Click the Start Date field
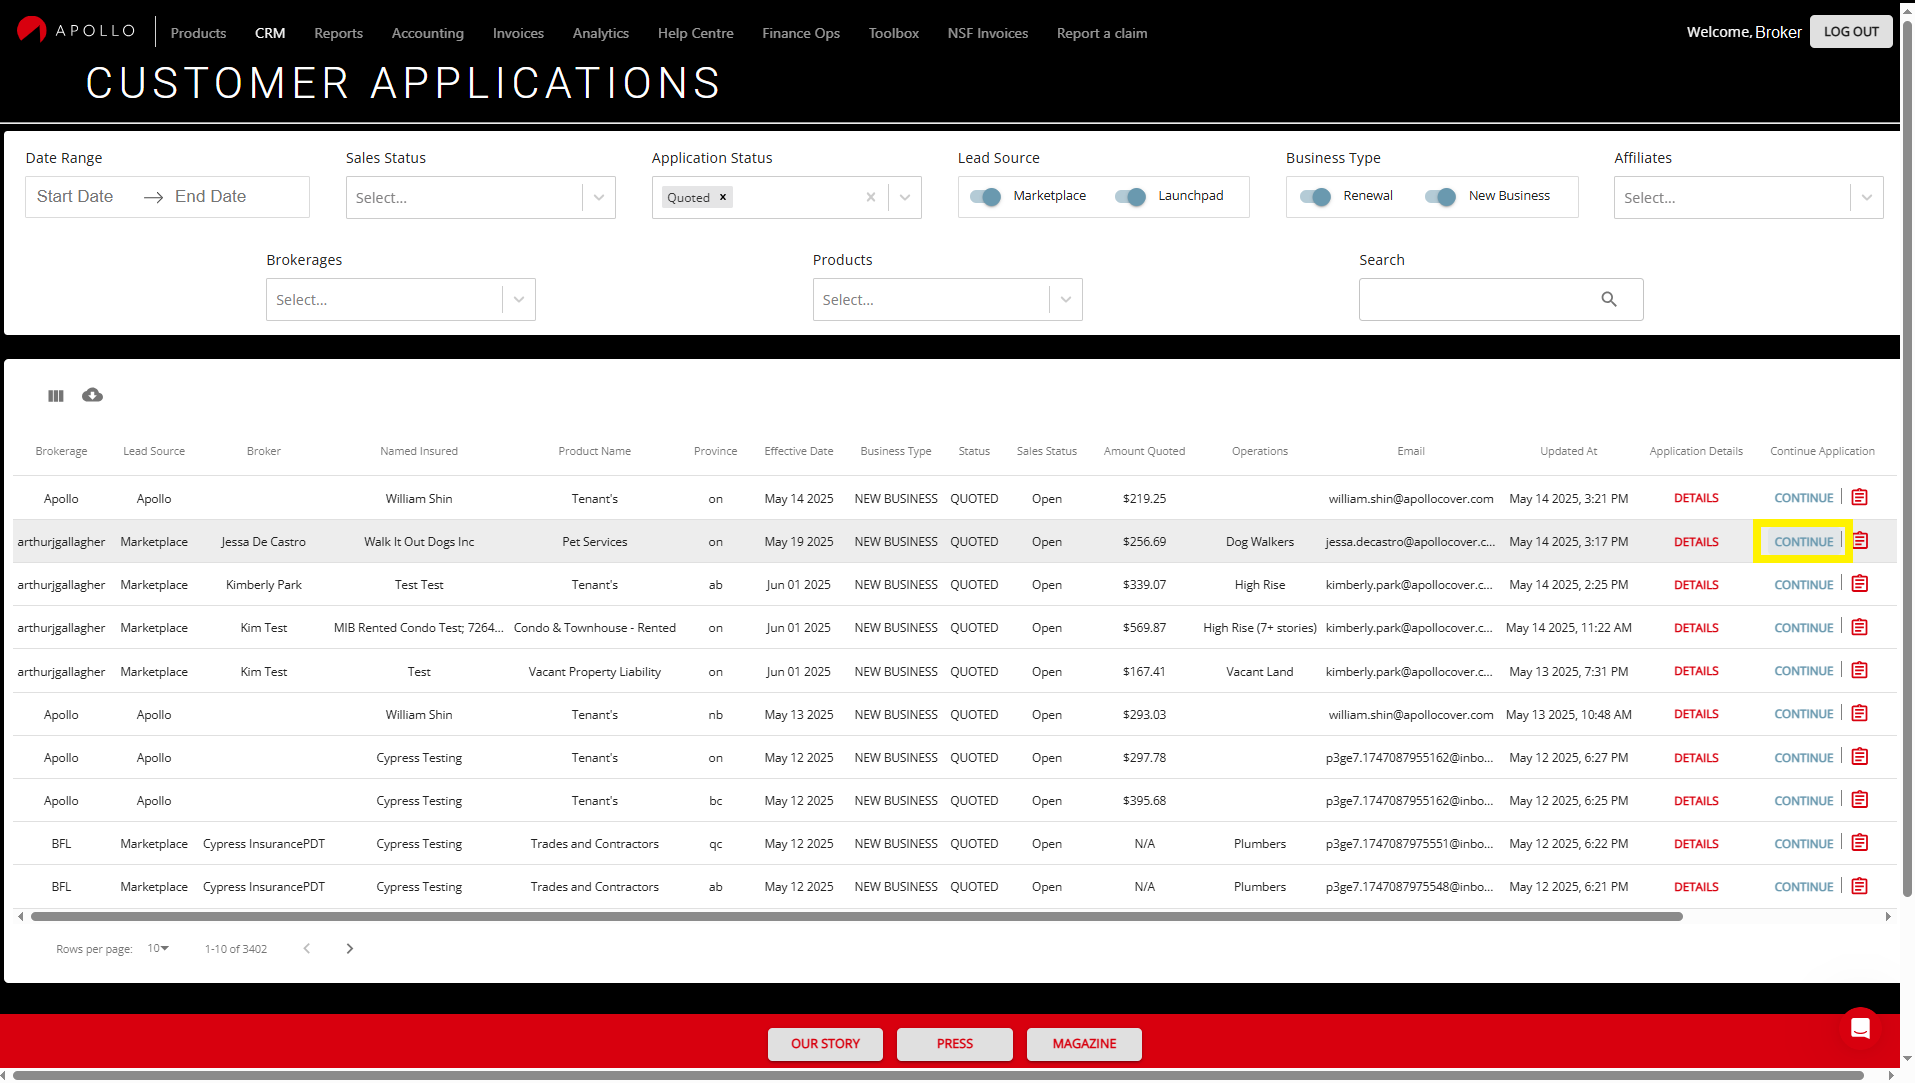Screen dimensions: 1915x1083 [x=75, y=197]
